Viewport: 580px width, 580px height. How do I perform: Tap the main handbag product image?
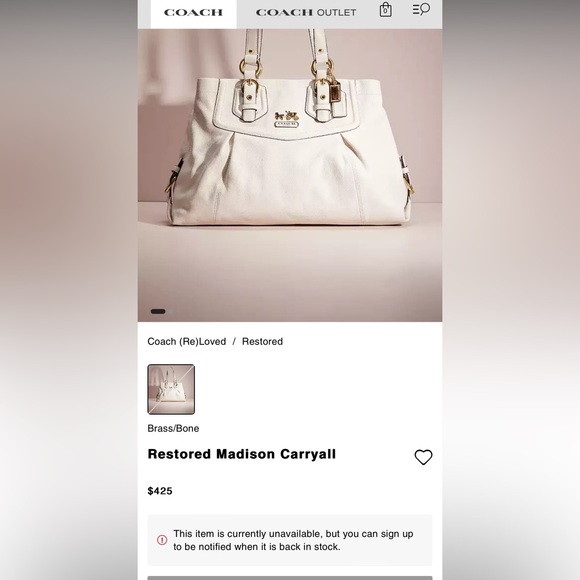pos(290,175)
